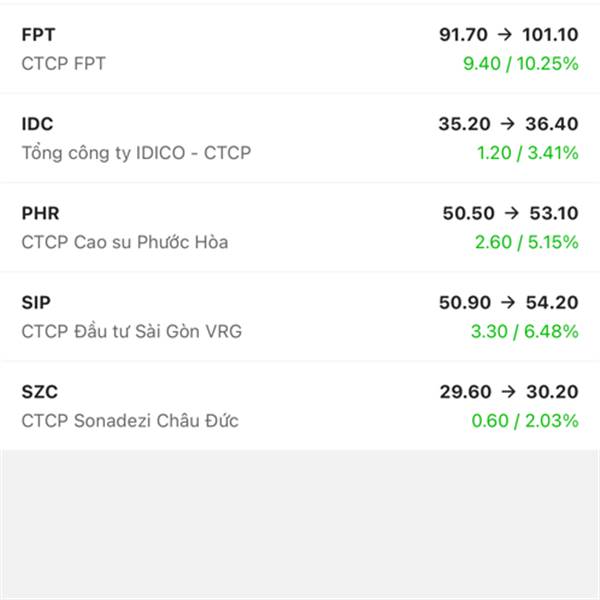The image size is (600, 600).
Task: Tap the SIP ticker symbol
Action: [36, 303]
